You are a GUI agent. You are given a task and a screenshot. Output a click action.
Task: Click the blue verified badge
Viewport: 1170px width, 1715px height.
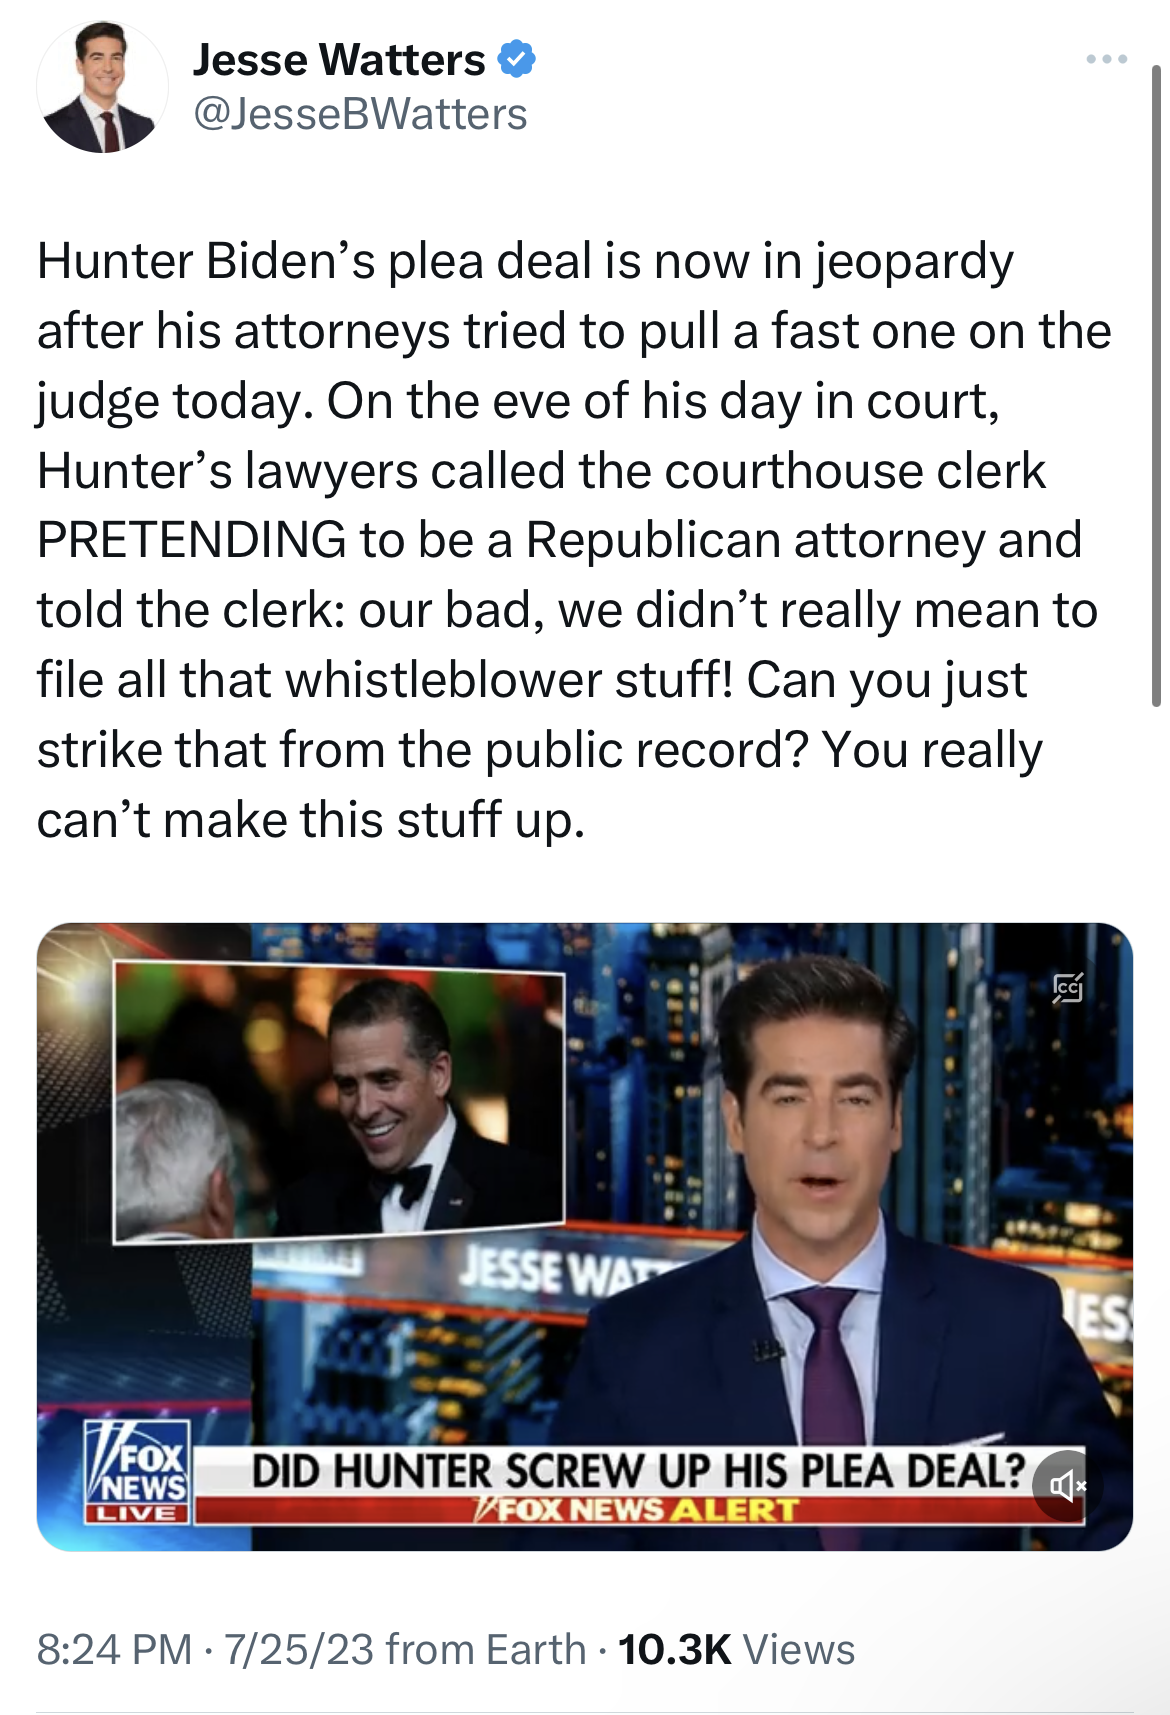click(x=517, y=59)
